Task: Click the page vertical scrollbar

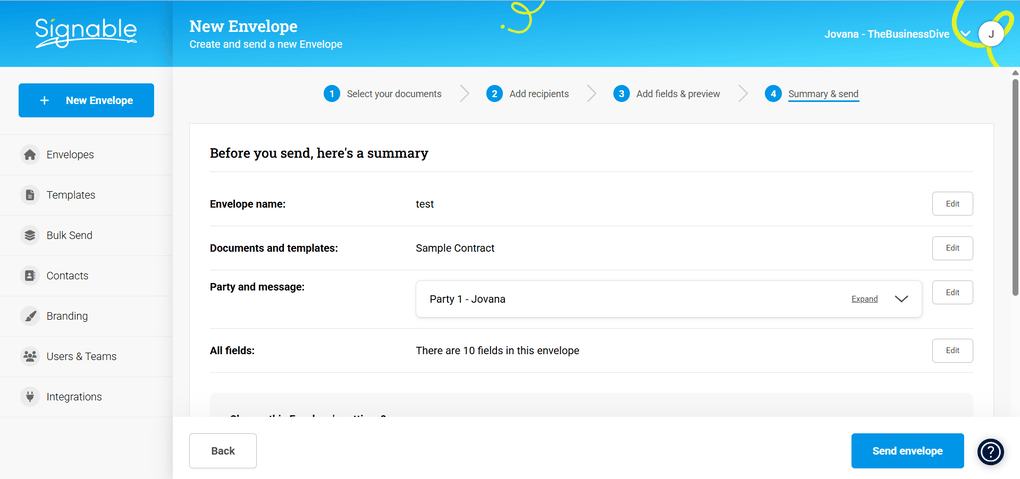Action: coord(1015,189)
